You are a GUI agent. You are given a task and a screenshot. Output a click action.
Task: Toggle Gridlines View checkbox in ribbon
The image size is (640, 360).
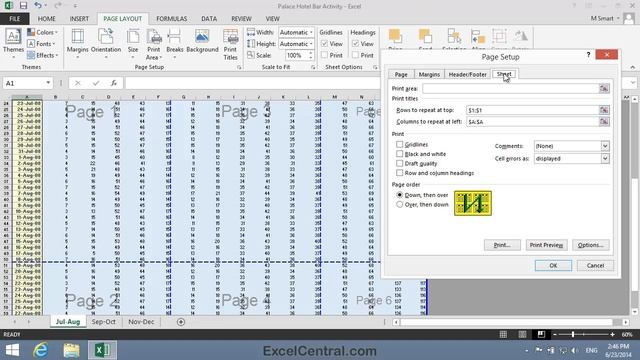pyautogui.click(x=324, y=44)
